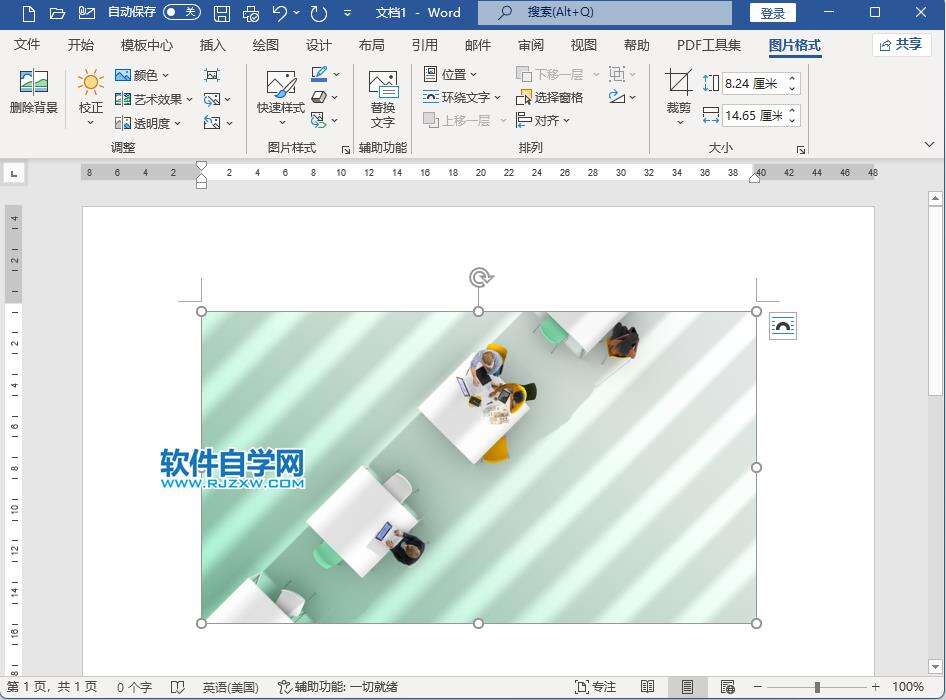
Task: Expand the 艺术效果 (Artistic Effects) dropdown
Action: (x=154, y=99)
